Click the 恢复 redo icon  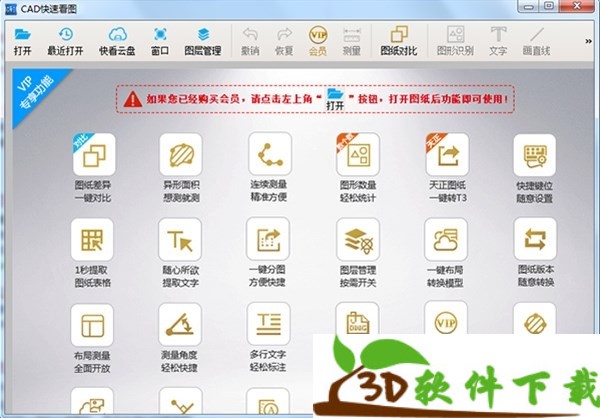(x=284, y=41)
